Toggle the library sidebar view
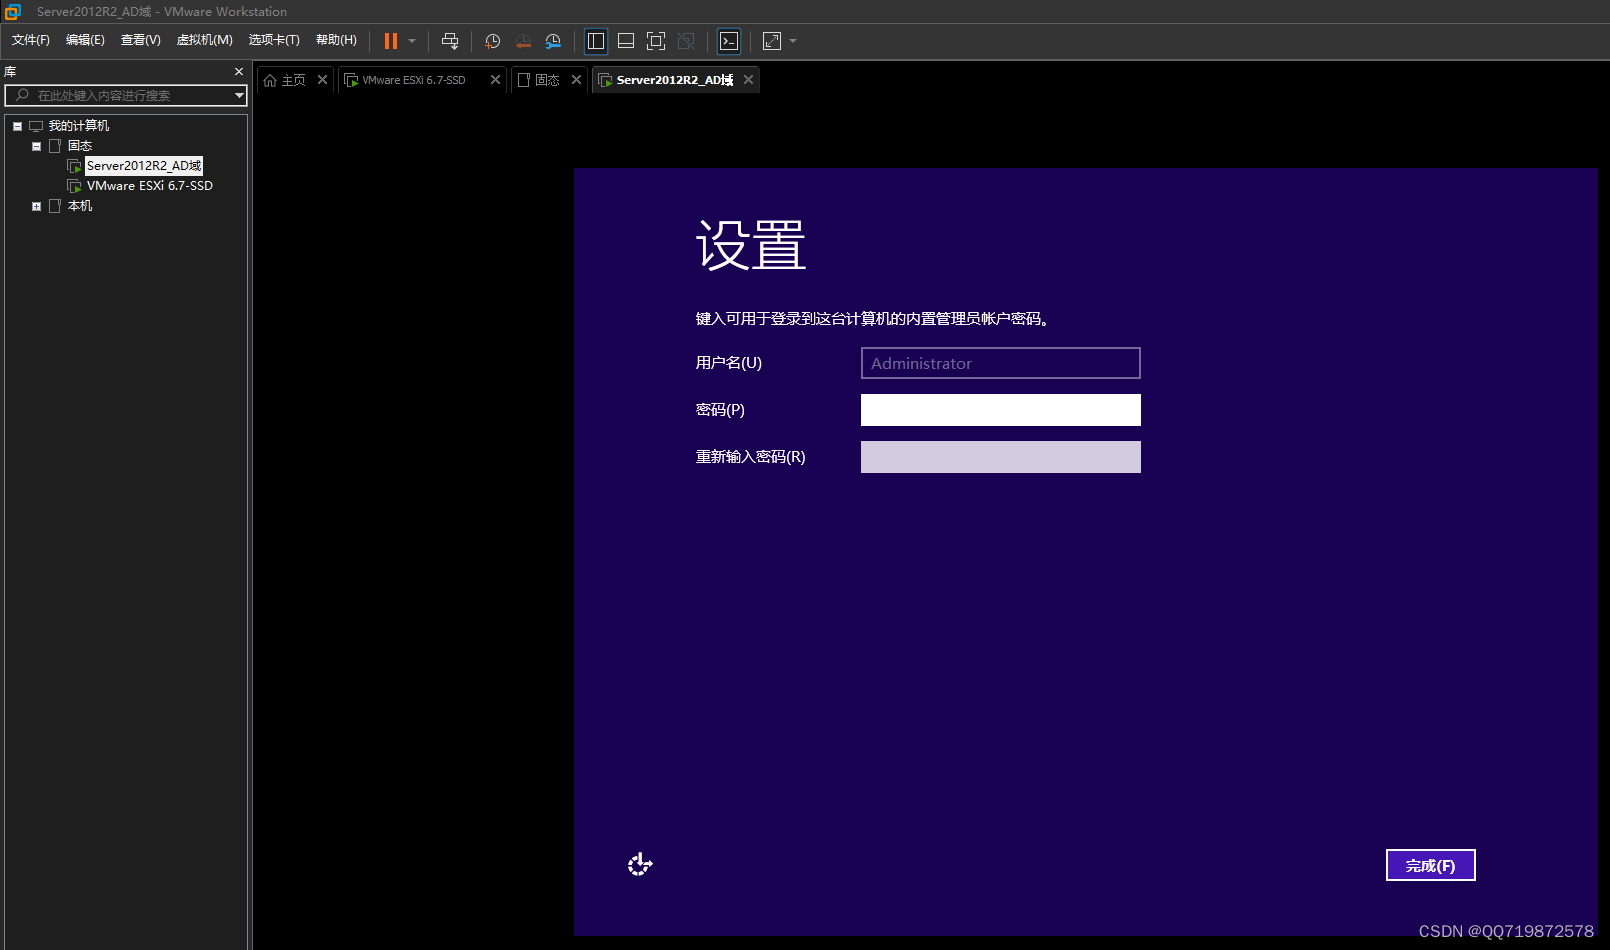 pyautogui.click(x=596, y=41)
